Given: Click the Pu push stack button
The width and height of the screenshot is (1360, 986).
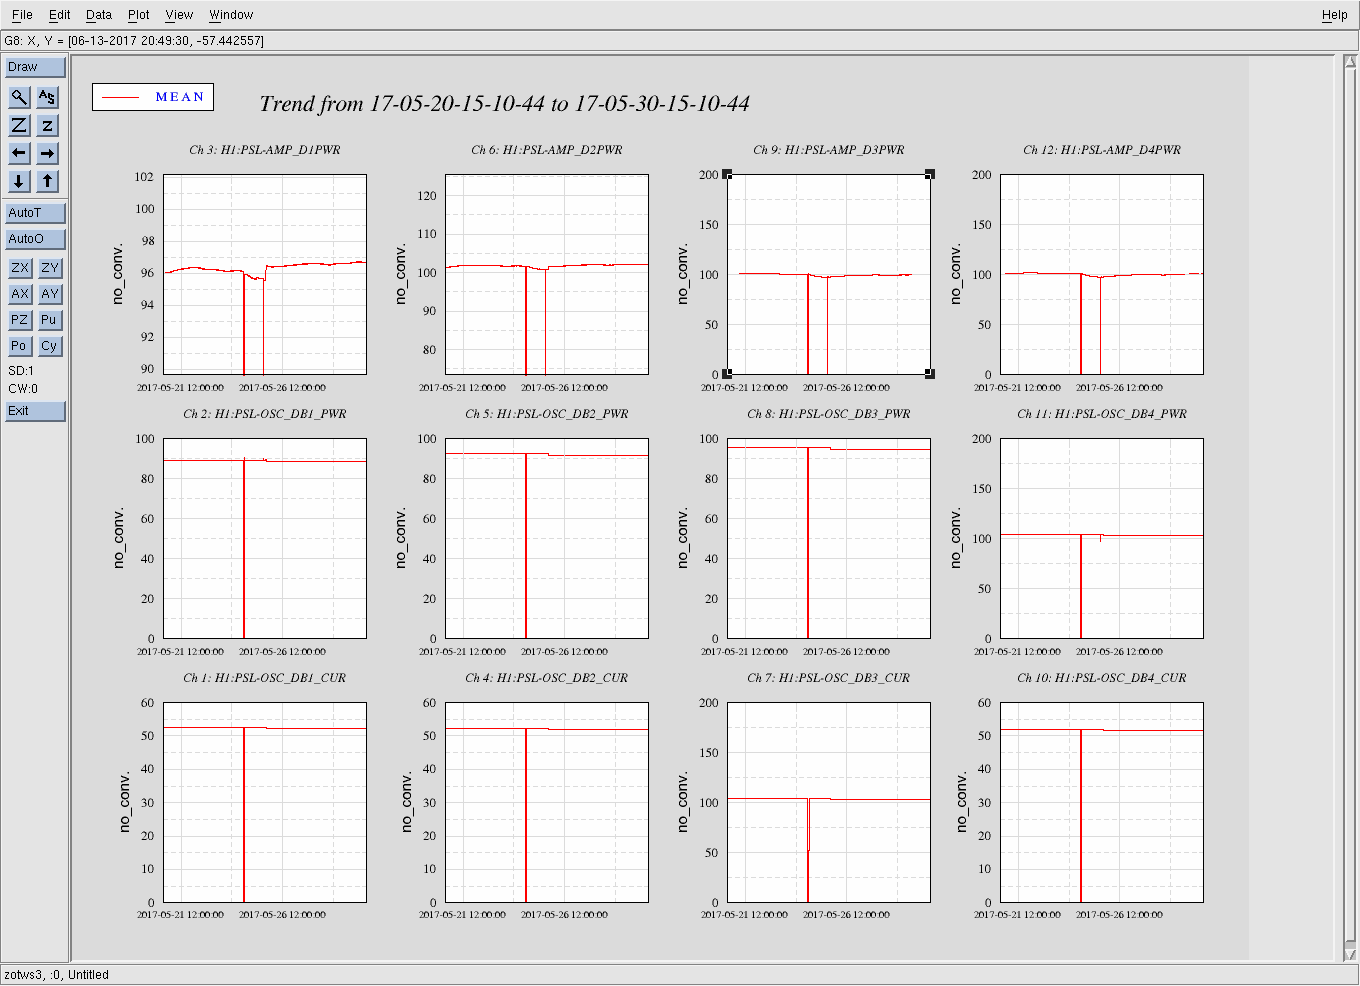Looking at the screenshot, I should pyautogui.click(x=50, y=320).
